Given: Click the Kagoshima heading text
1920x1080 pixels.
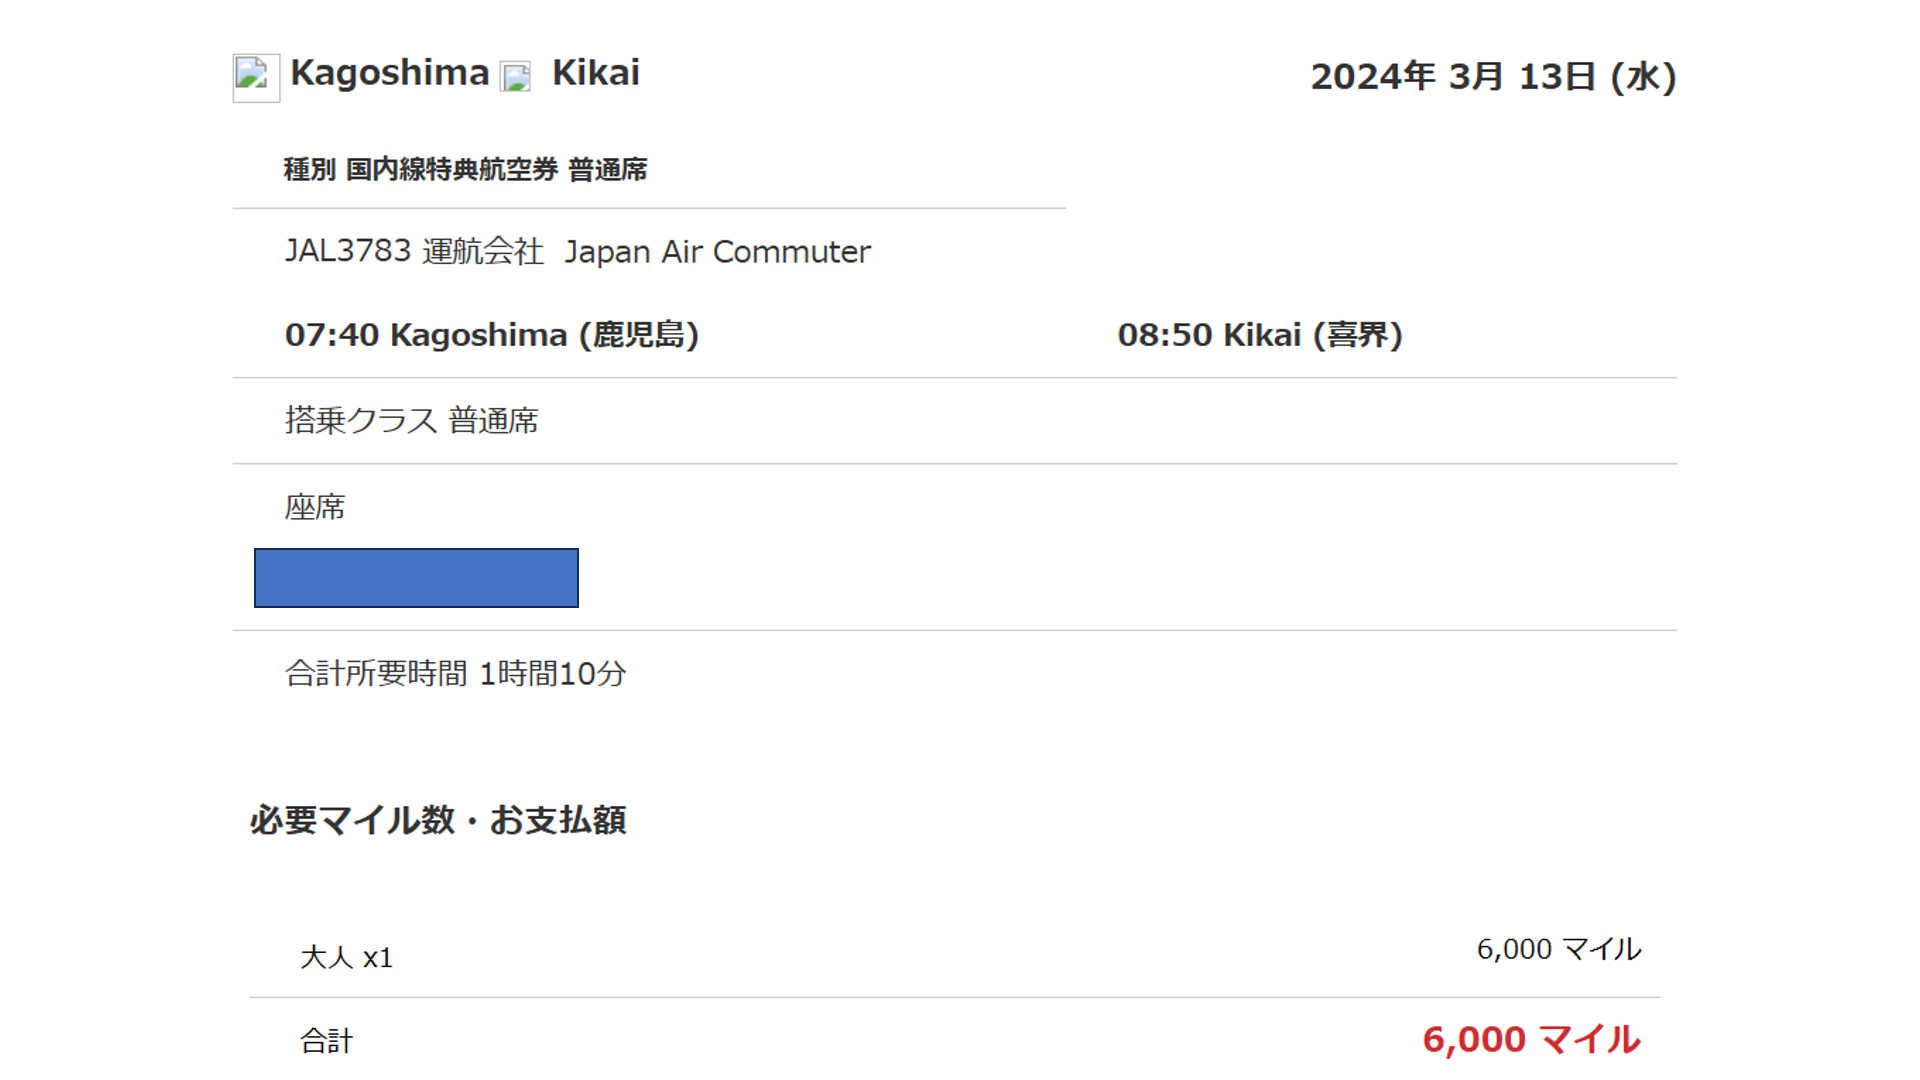Looking at the screenshot, I should coord(389,73).
